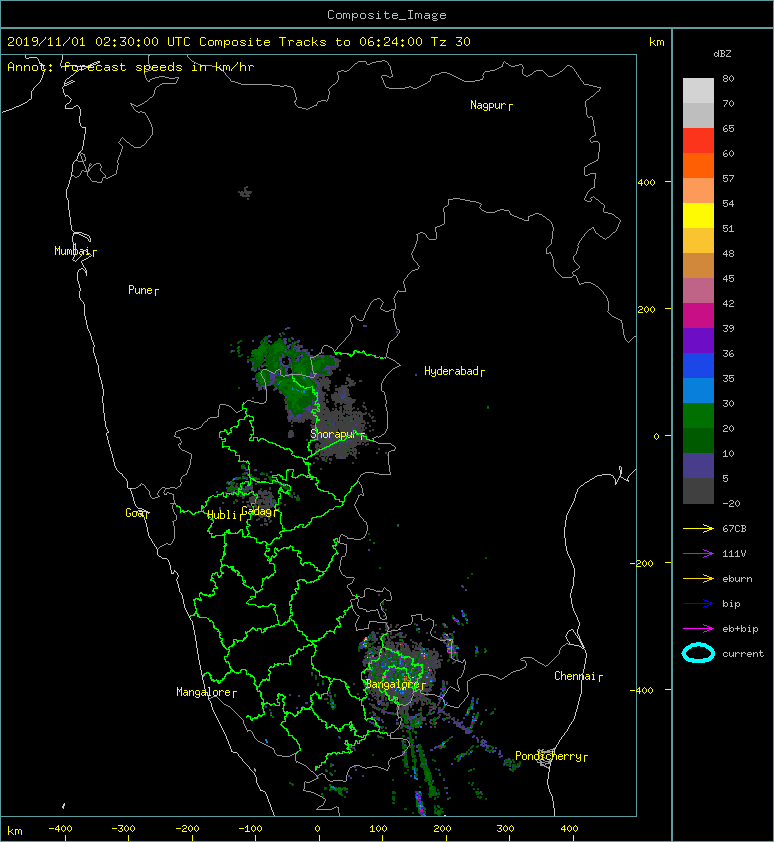Click the 400 tick on bottom axis
Viewport: 774px width, 842px height.
(569, 829)
